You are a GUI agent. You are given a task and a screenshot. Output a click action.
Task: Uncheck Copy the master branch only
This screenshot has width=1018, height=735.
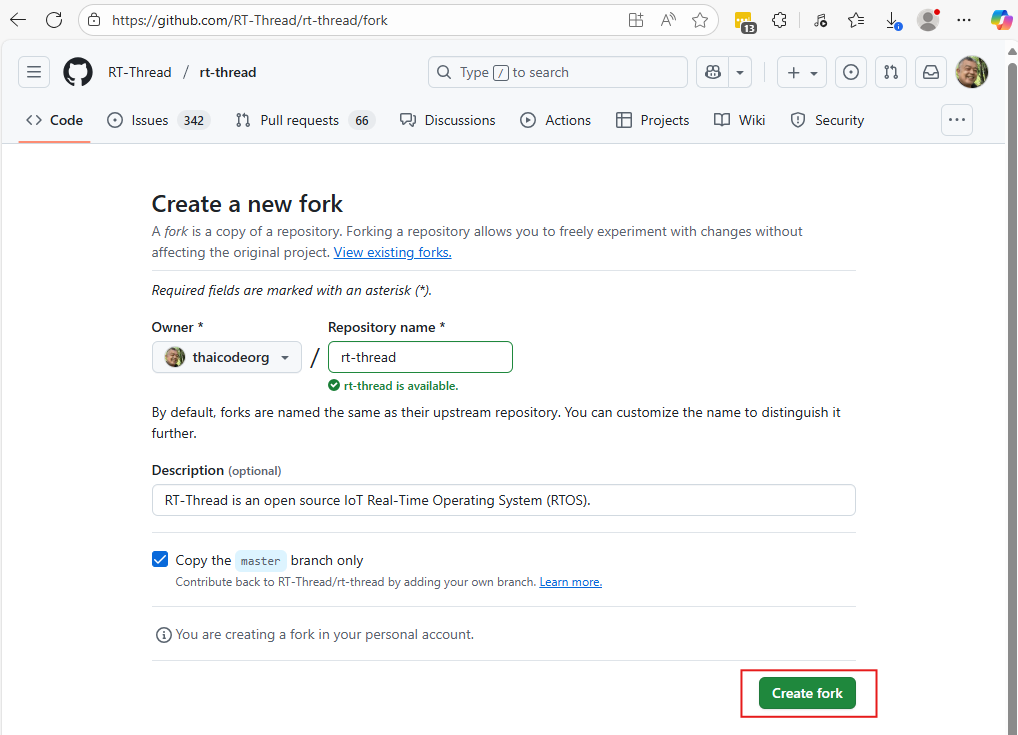coord(160,560)
